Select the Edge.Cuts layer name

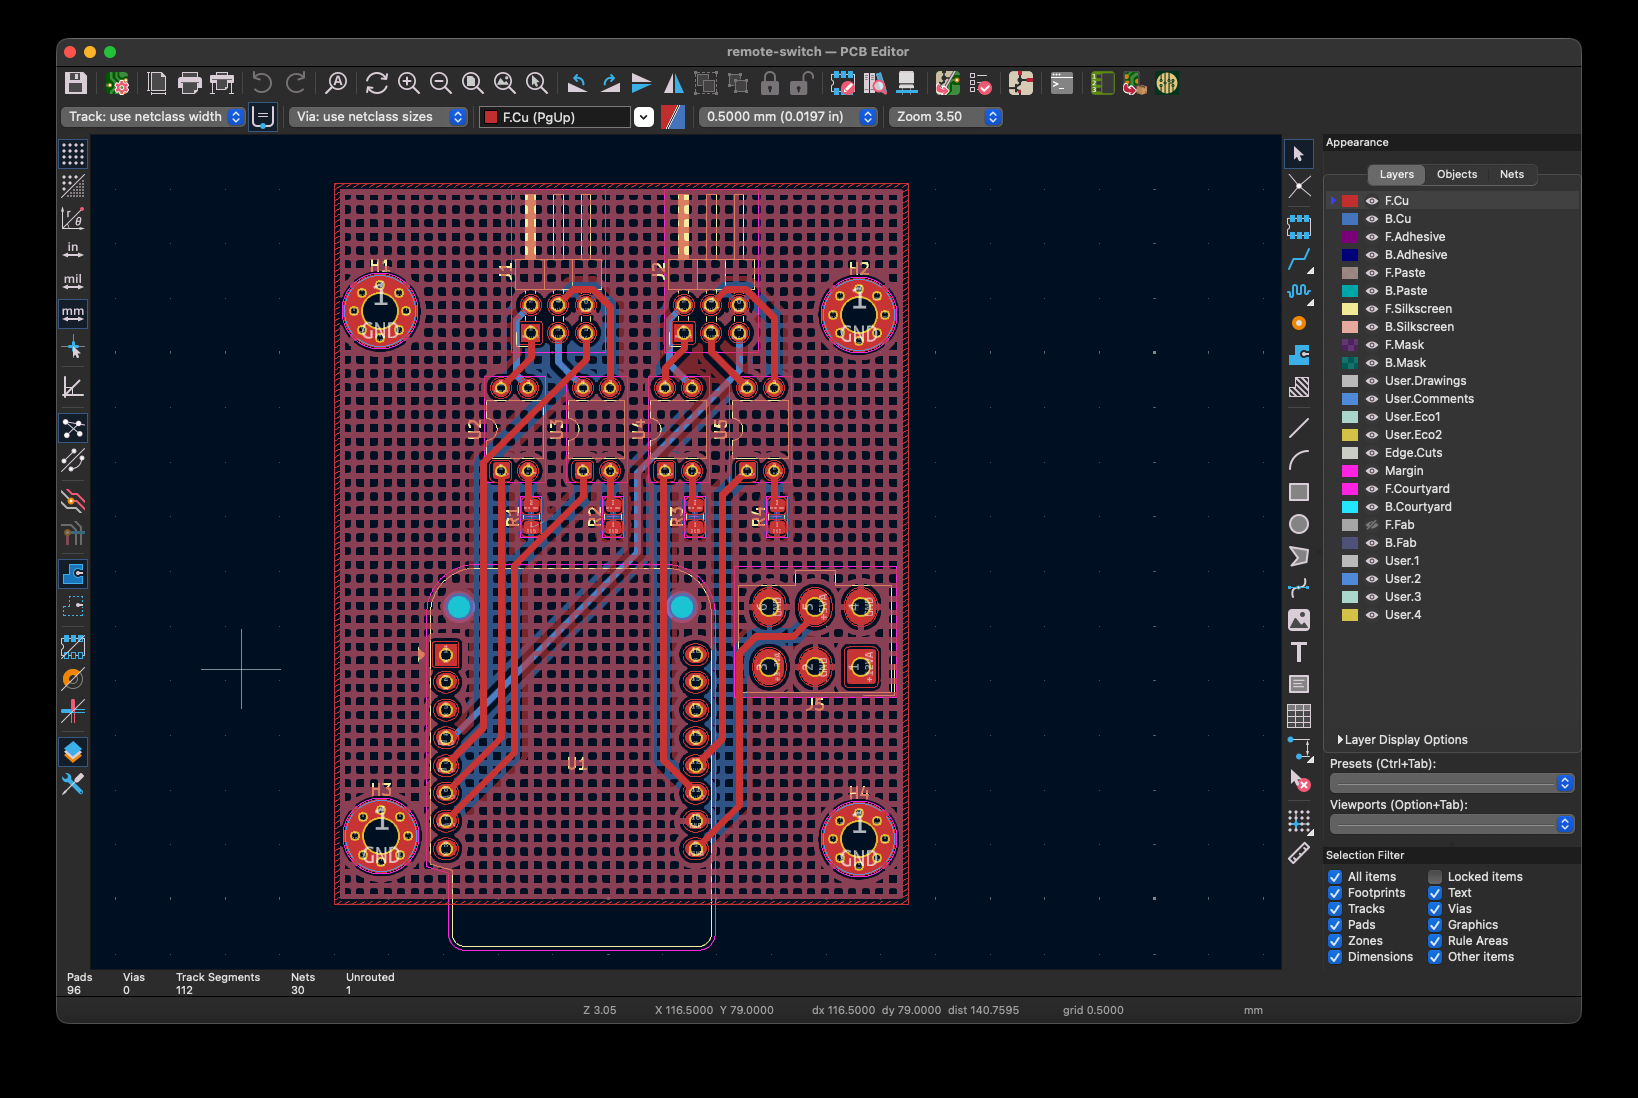coord(1413,453)
